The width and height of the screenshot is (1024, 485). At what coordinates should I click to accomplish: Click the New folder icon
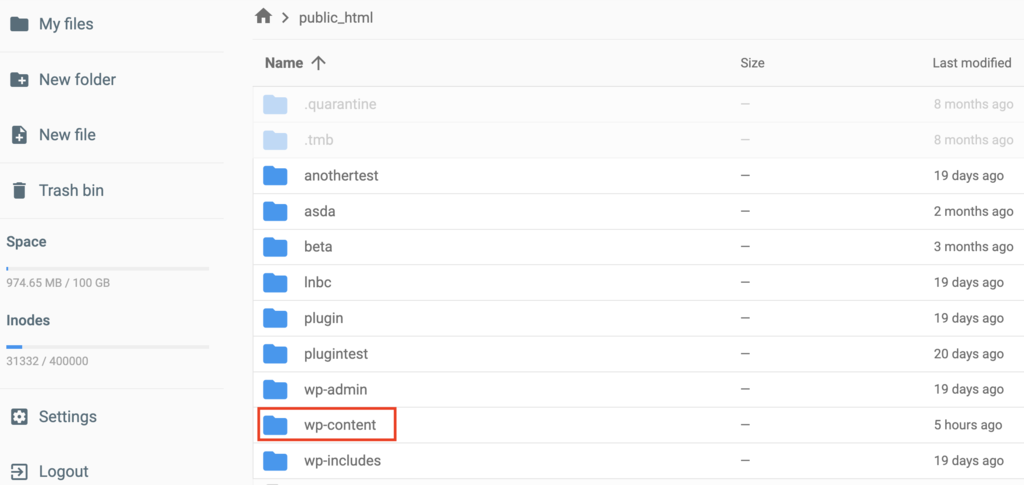click(19, 80)
